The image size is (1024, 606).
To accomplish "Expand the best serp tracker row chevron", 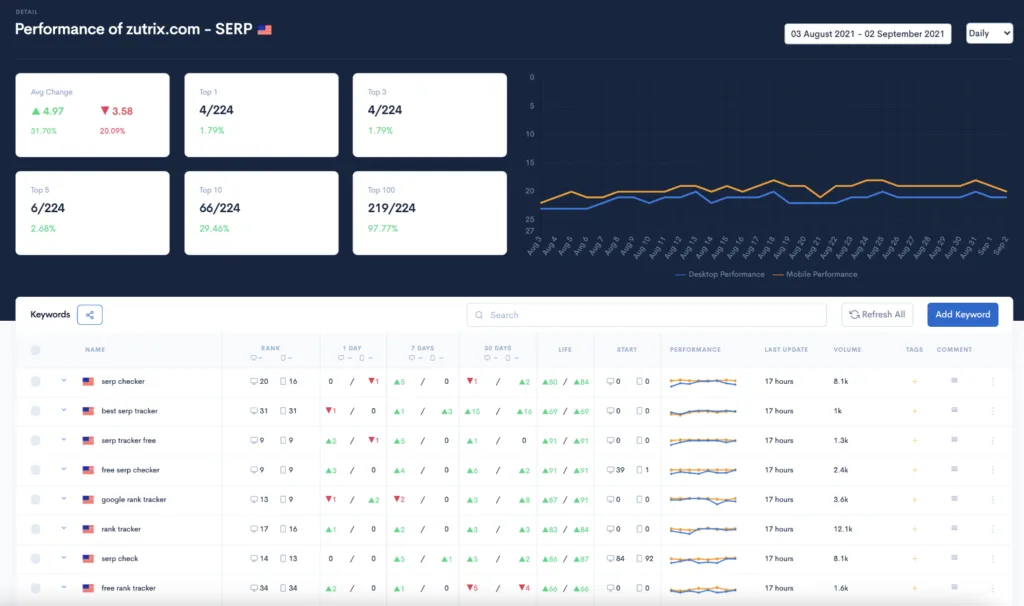I will tap(63, 410).
